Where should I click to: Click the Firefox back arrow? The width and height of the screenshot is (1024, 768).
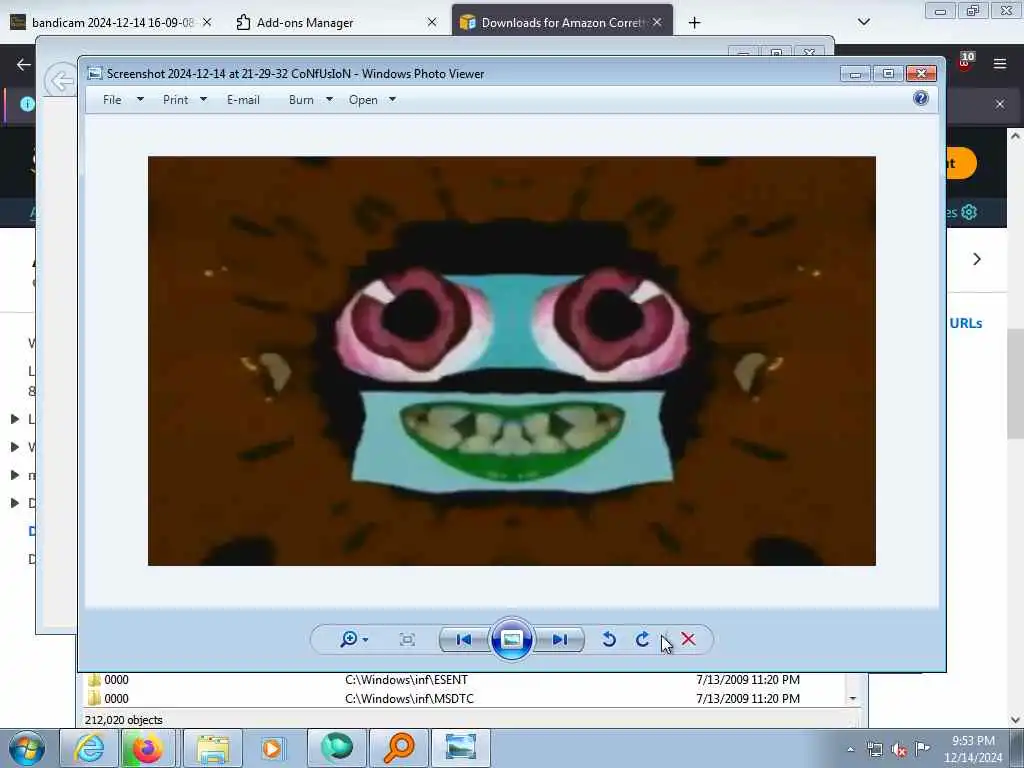[24, 64]
